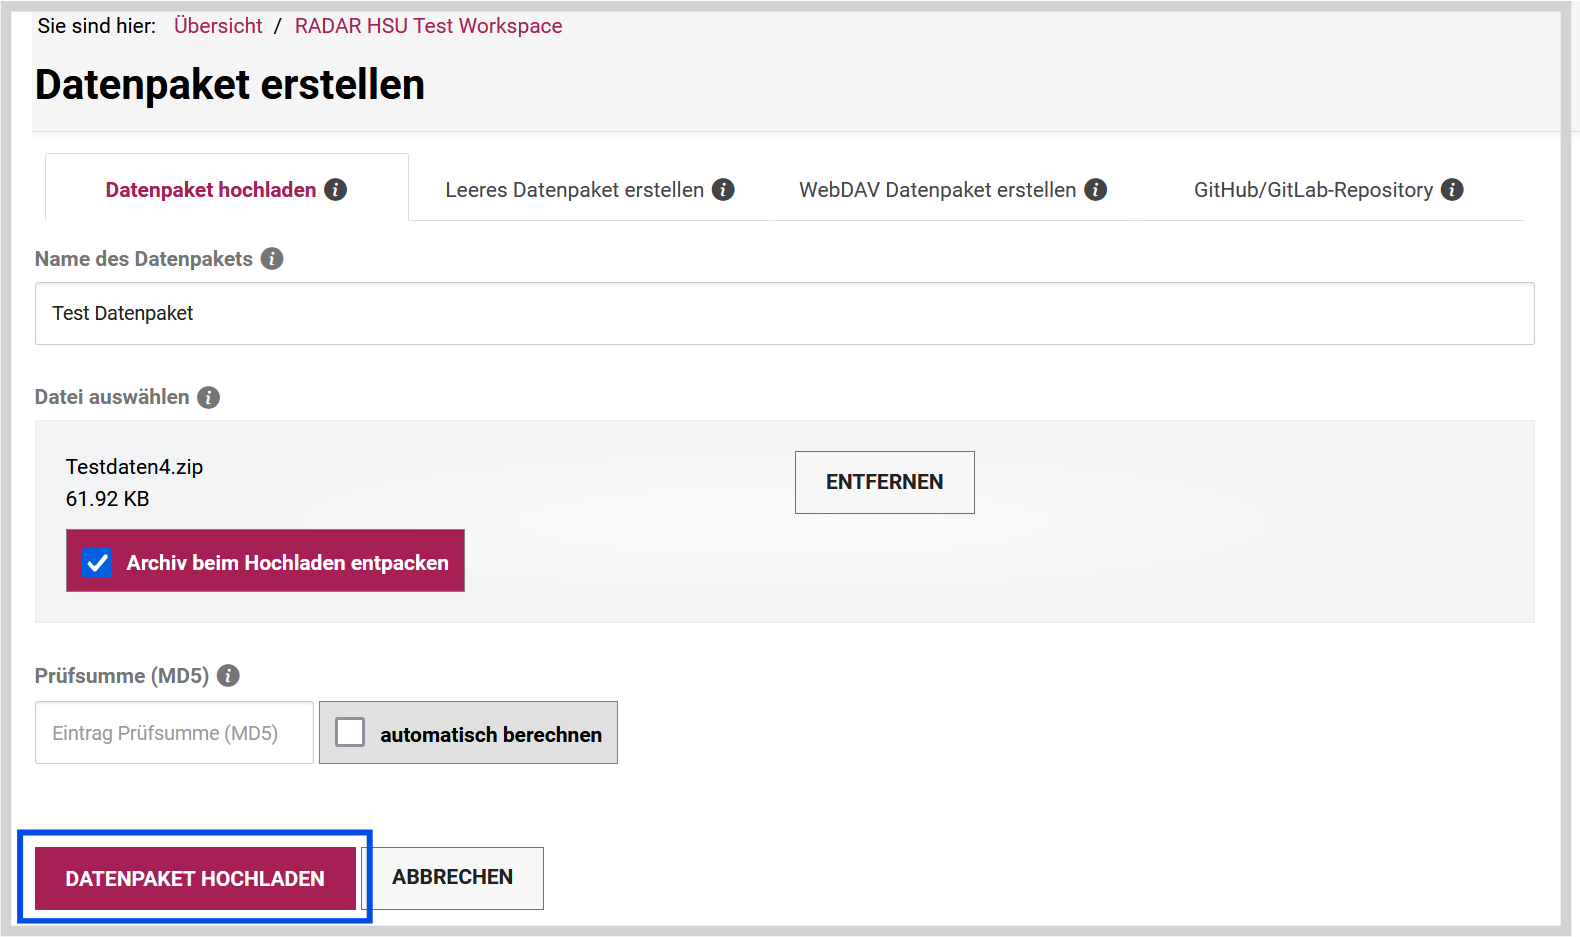Image resolution: width=1580 pixels, height=937 pixels.
Task: Show info for Prüfsumme (MD5)
Action: 228,675
